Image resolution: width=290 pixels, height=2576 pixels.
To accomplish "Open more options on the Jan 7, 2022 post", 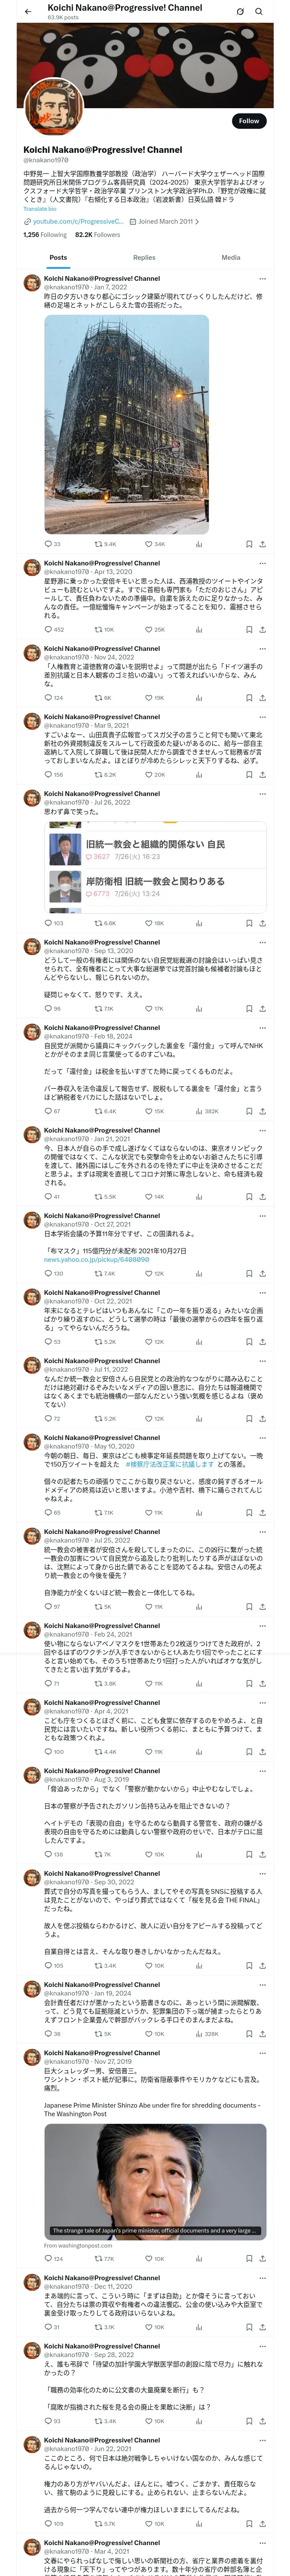I will (262, 279).
